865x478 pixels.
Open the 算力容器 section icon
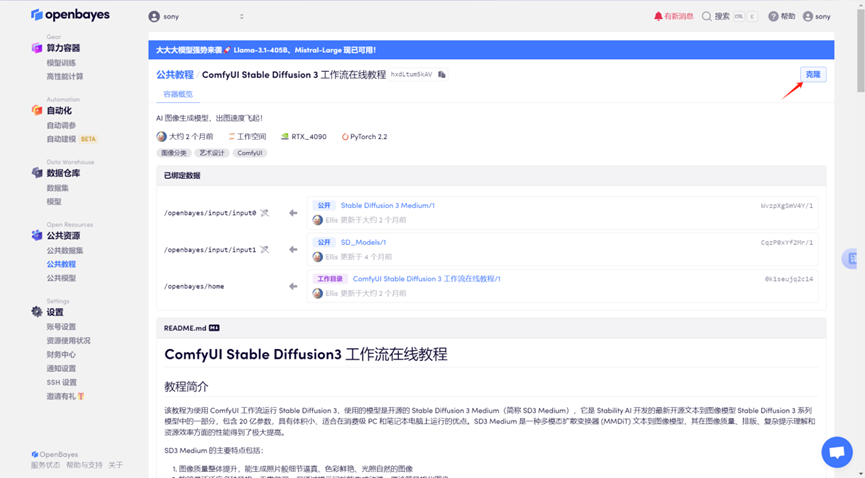pos(37,48)
